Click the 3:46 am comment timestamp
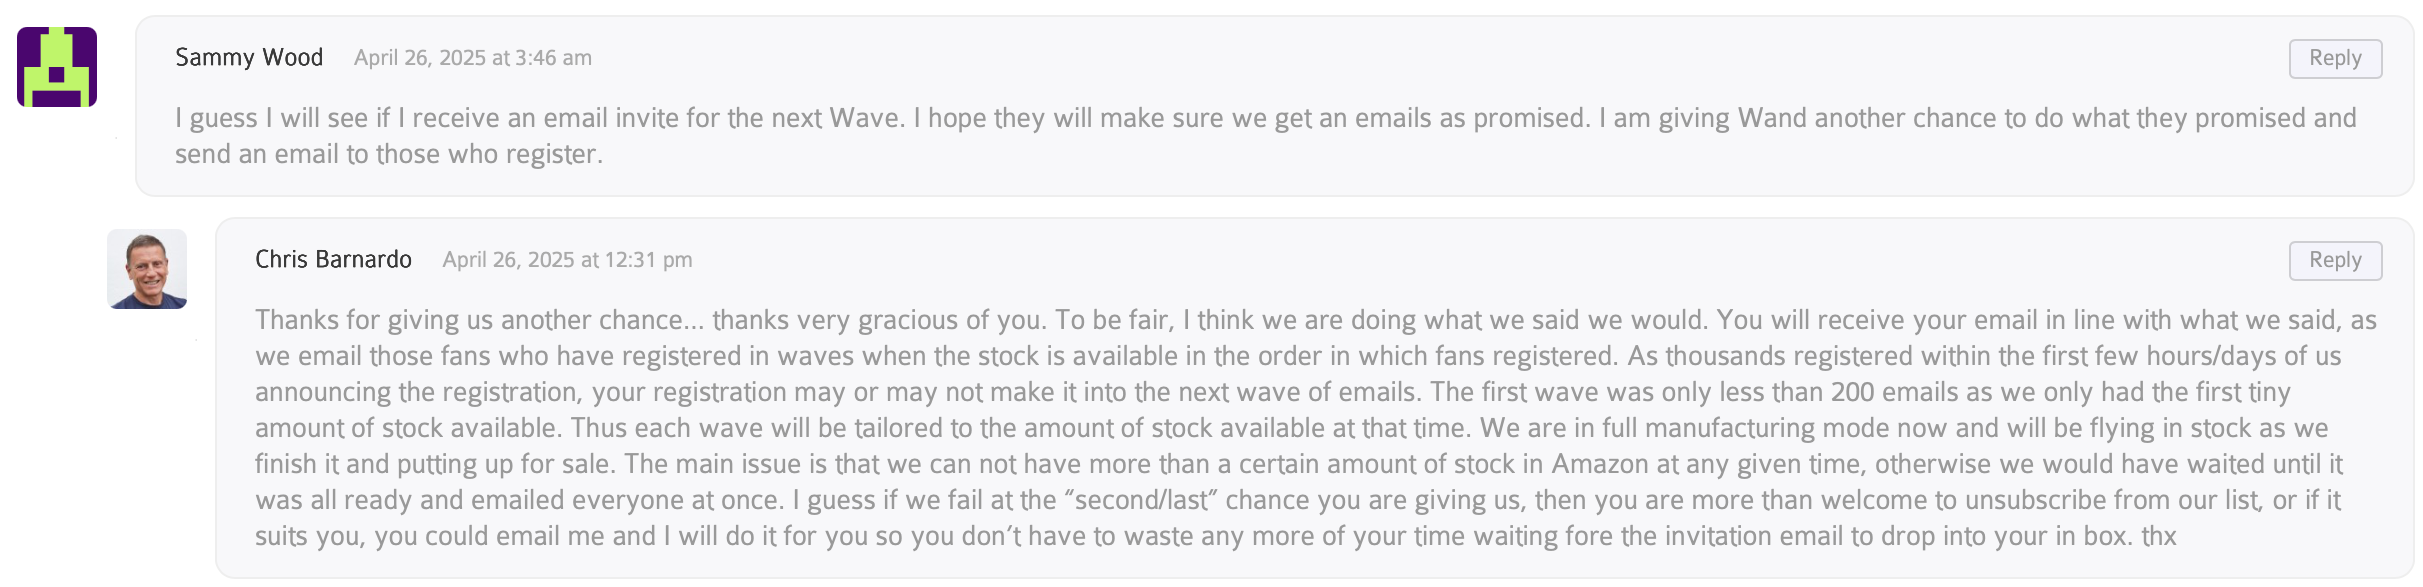Screen dimensions: 2423x587 (x=473, y=58)
